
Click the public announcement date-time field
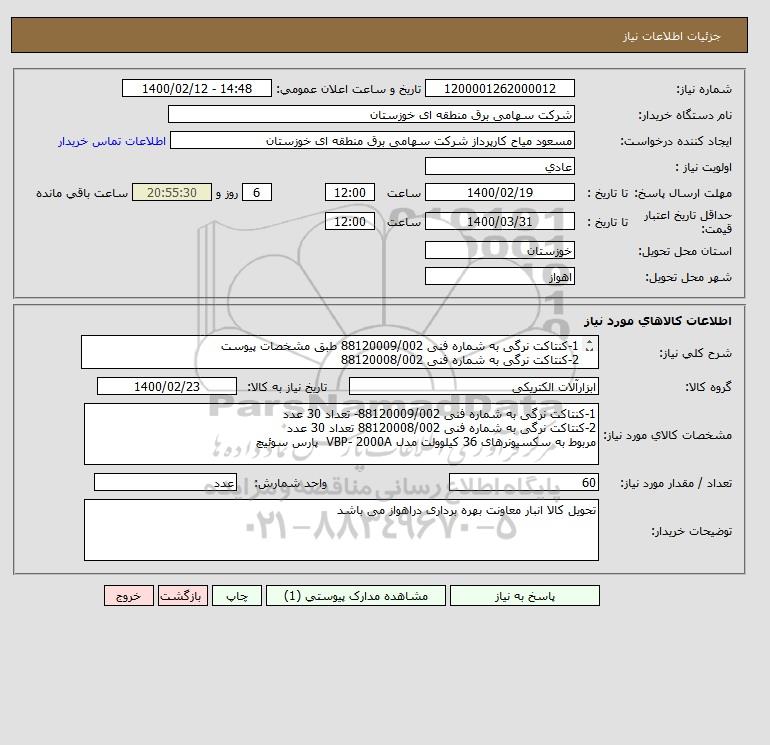(x=196, y=88)
